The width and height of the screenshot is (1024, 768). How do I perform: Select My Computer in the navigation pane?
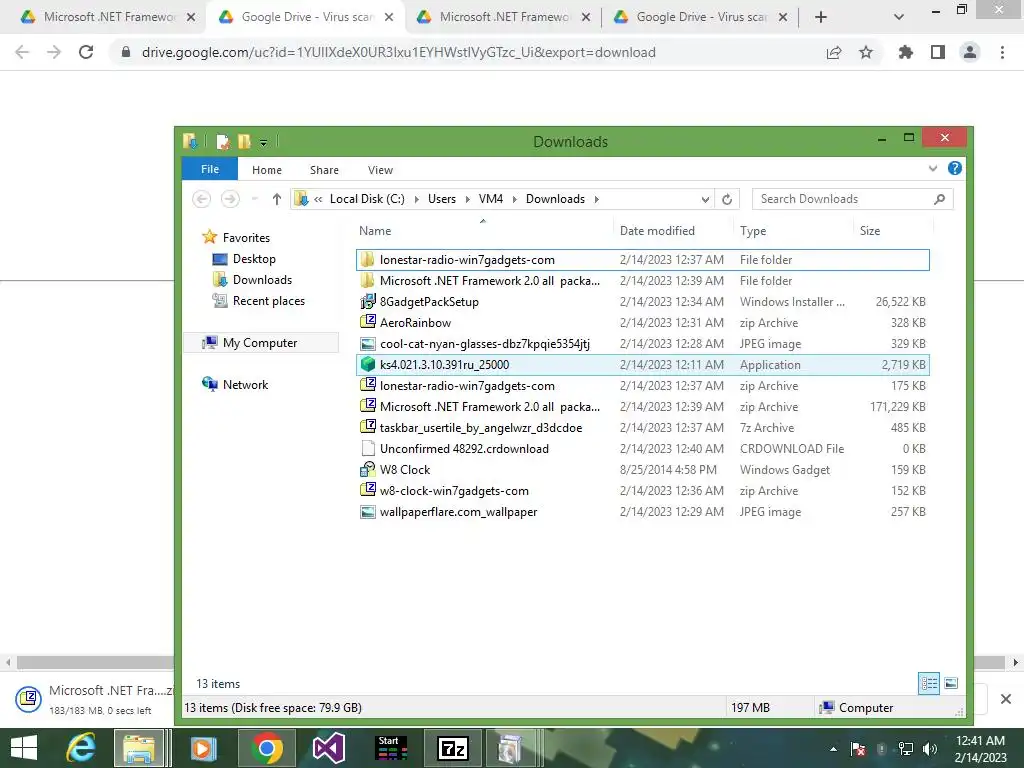(259, 342)
